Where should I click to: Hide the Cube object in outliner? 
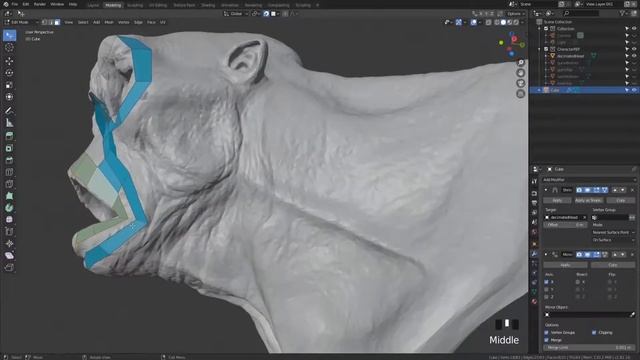pos(634,90)
